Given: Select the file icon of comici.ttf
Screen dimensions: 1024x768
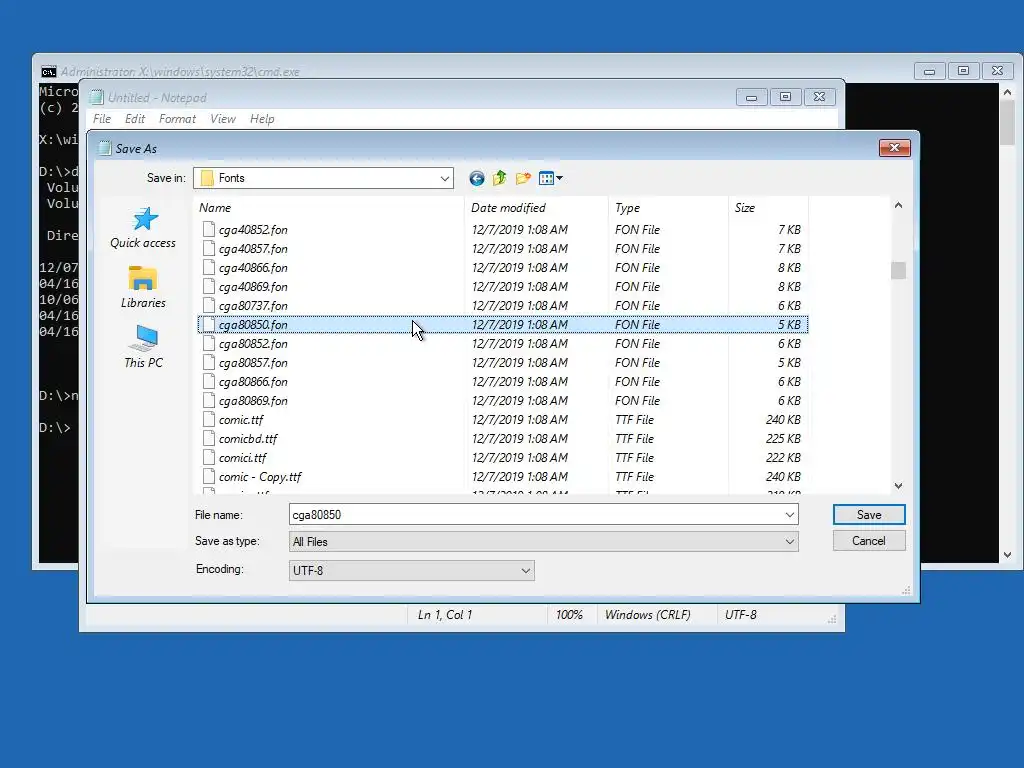Looking at the screenshot, I should click(208, 457).
